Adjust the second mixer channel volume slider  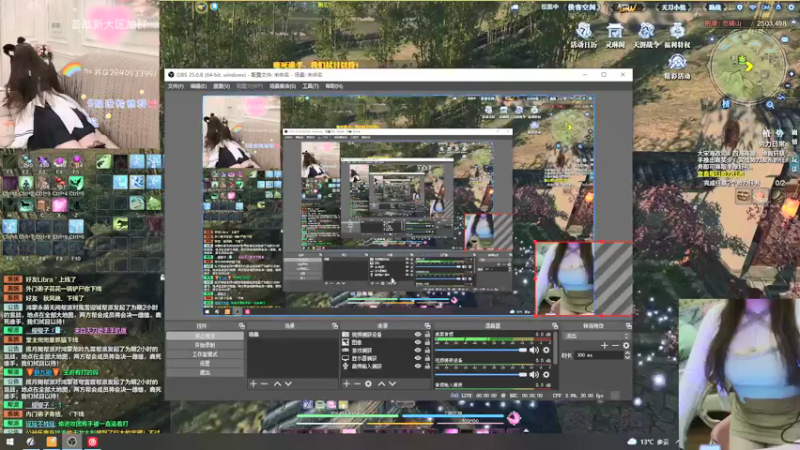481,374
